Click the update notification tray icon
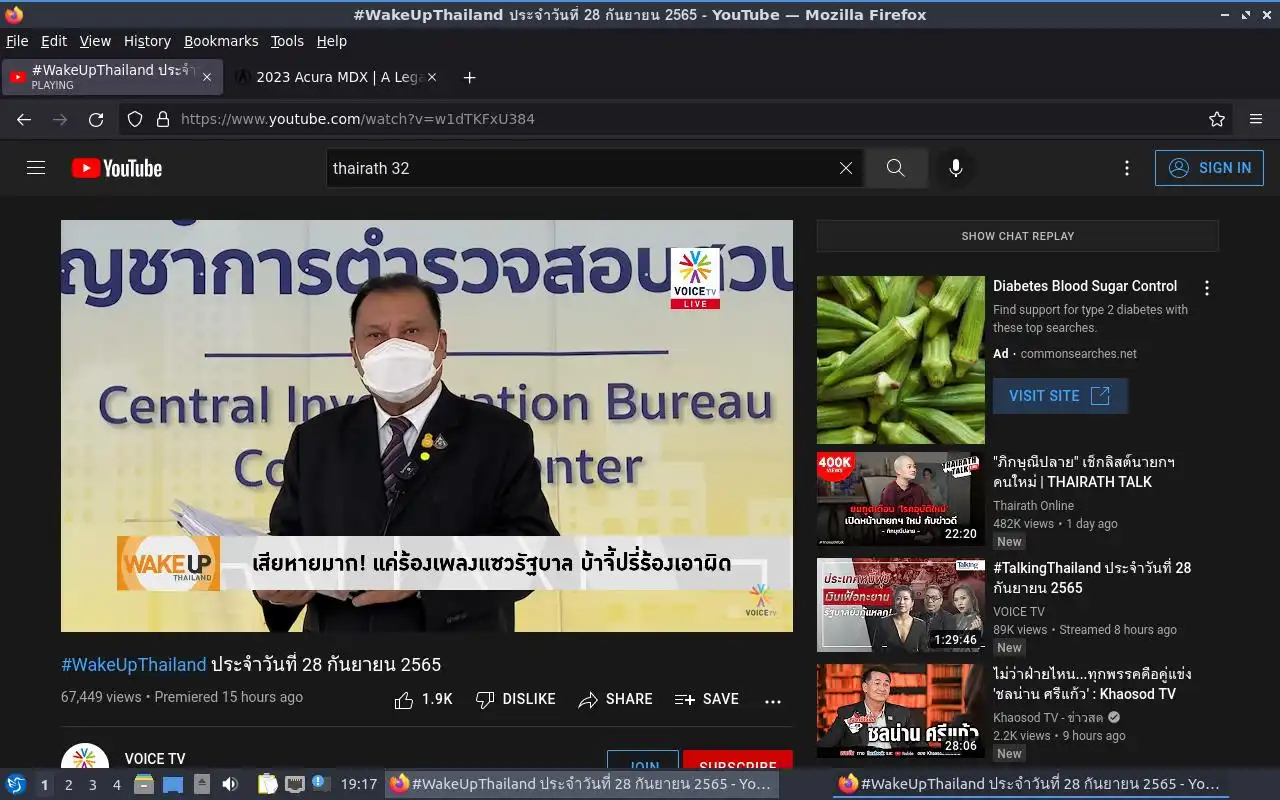The width and height of the screenshot is (1280, 800). [x=319, y=783]
